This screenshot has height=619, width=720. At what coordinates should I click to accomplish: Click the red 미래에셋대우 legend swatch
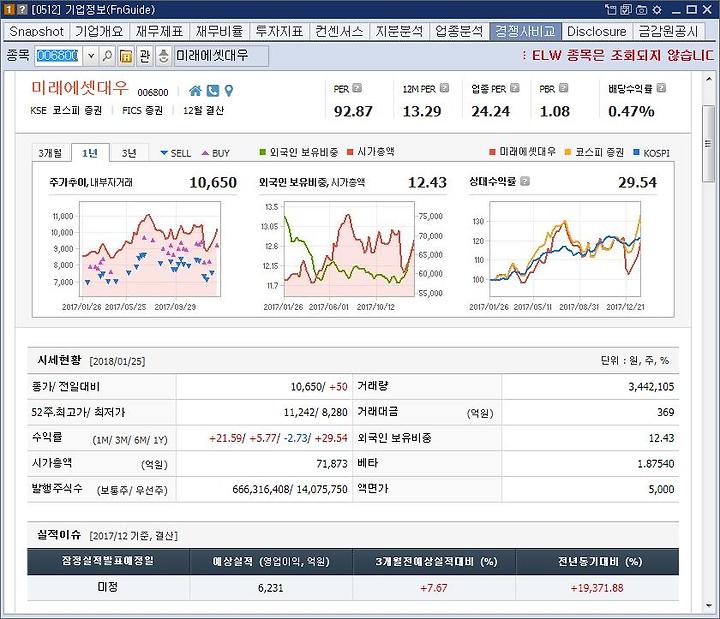pyautogui.click(x=493, y=152)
